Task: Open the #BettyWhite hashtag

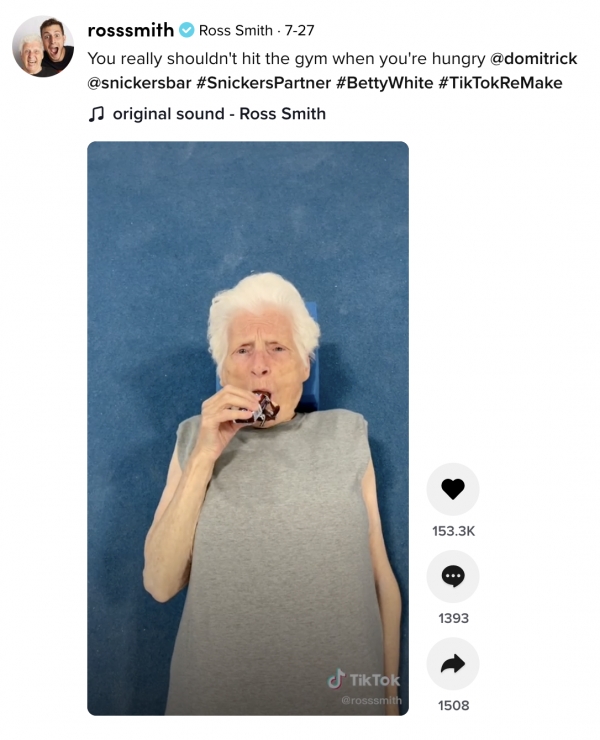Action: click(385, 83)
